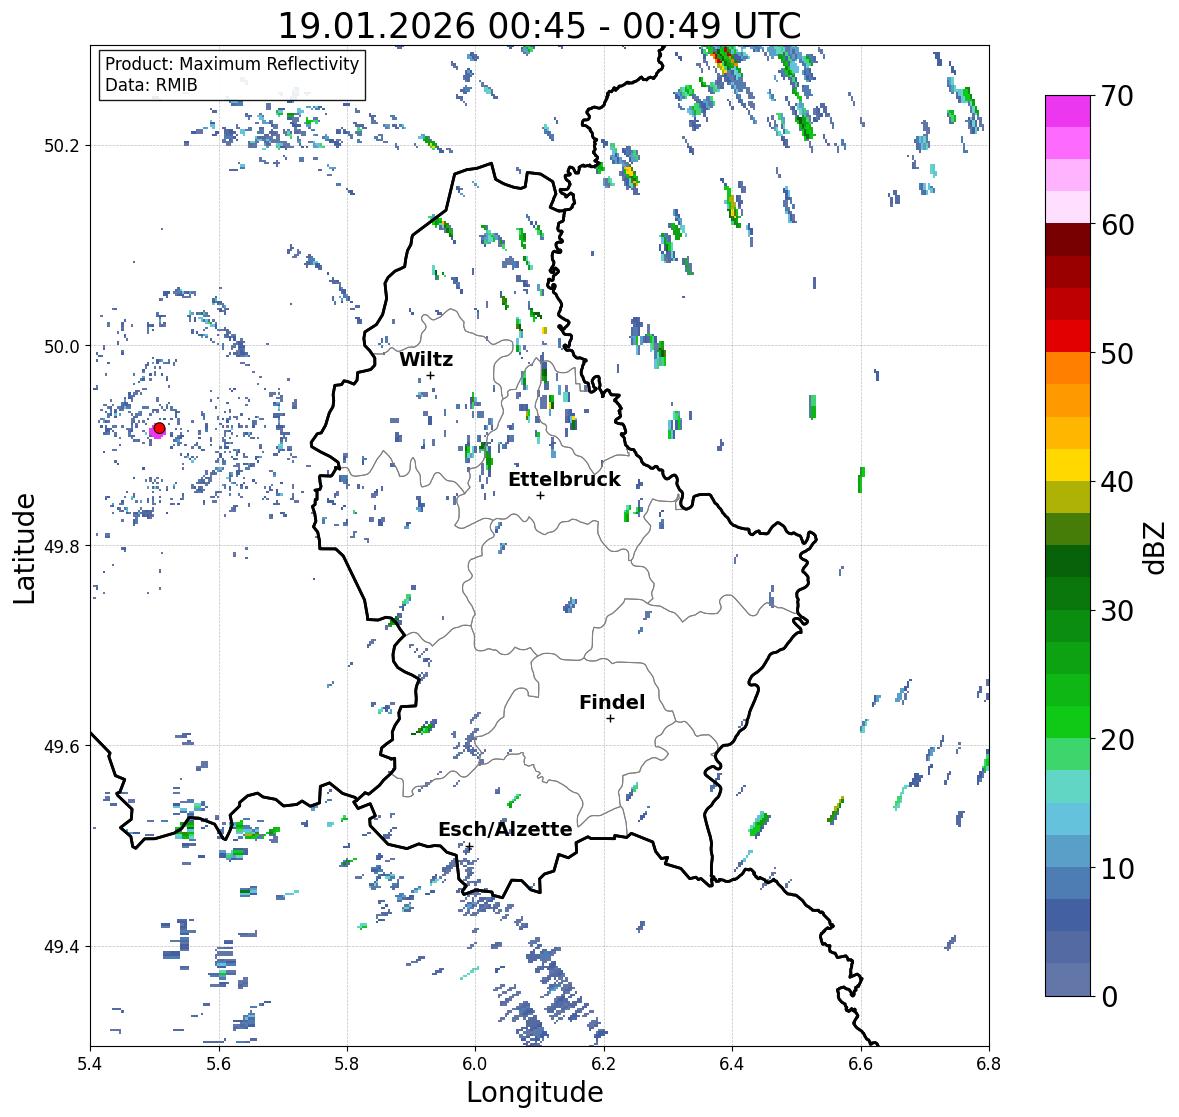This screenshot has height=1117, width=1179.
Task: Click the 10 colorbar tick label
Action: click(1117, 868)
